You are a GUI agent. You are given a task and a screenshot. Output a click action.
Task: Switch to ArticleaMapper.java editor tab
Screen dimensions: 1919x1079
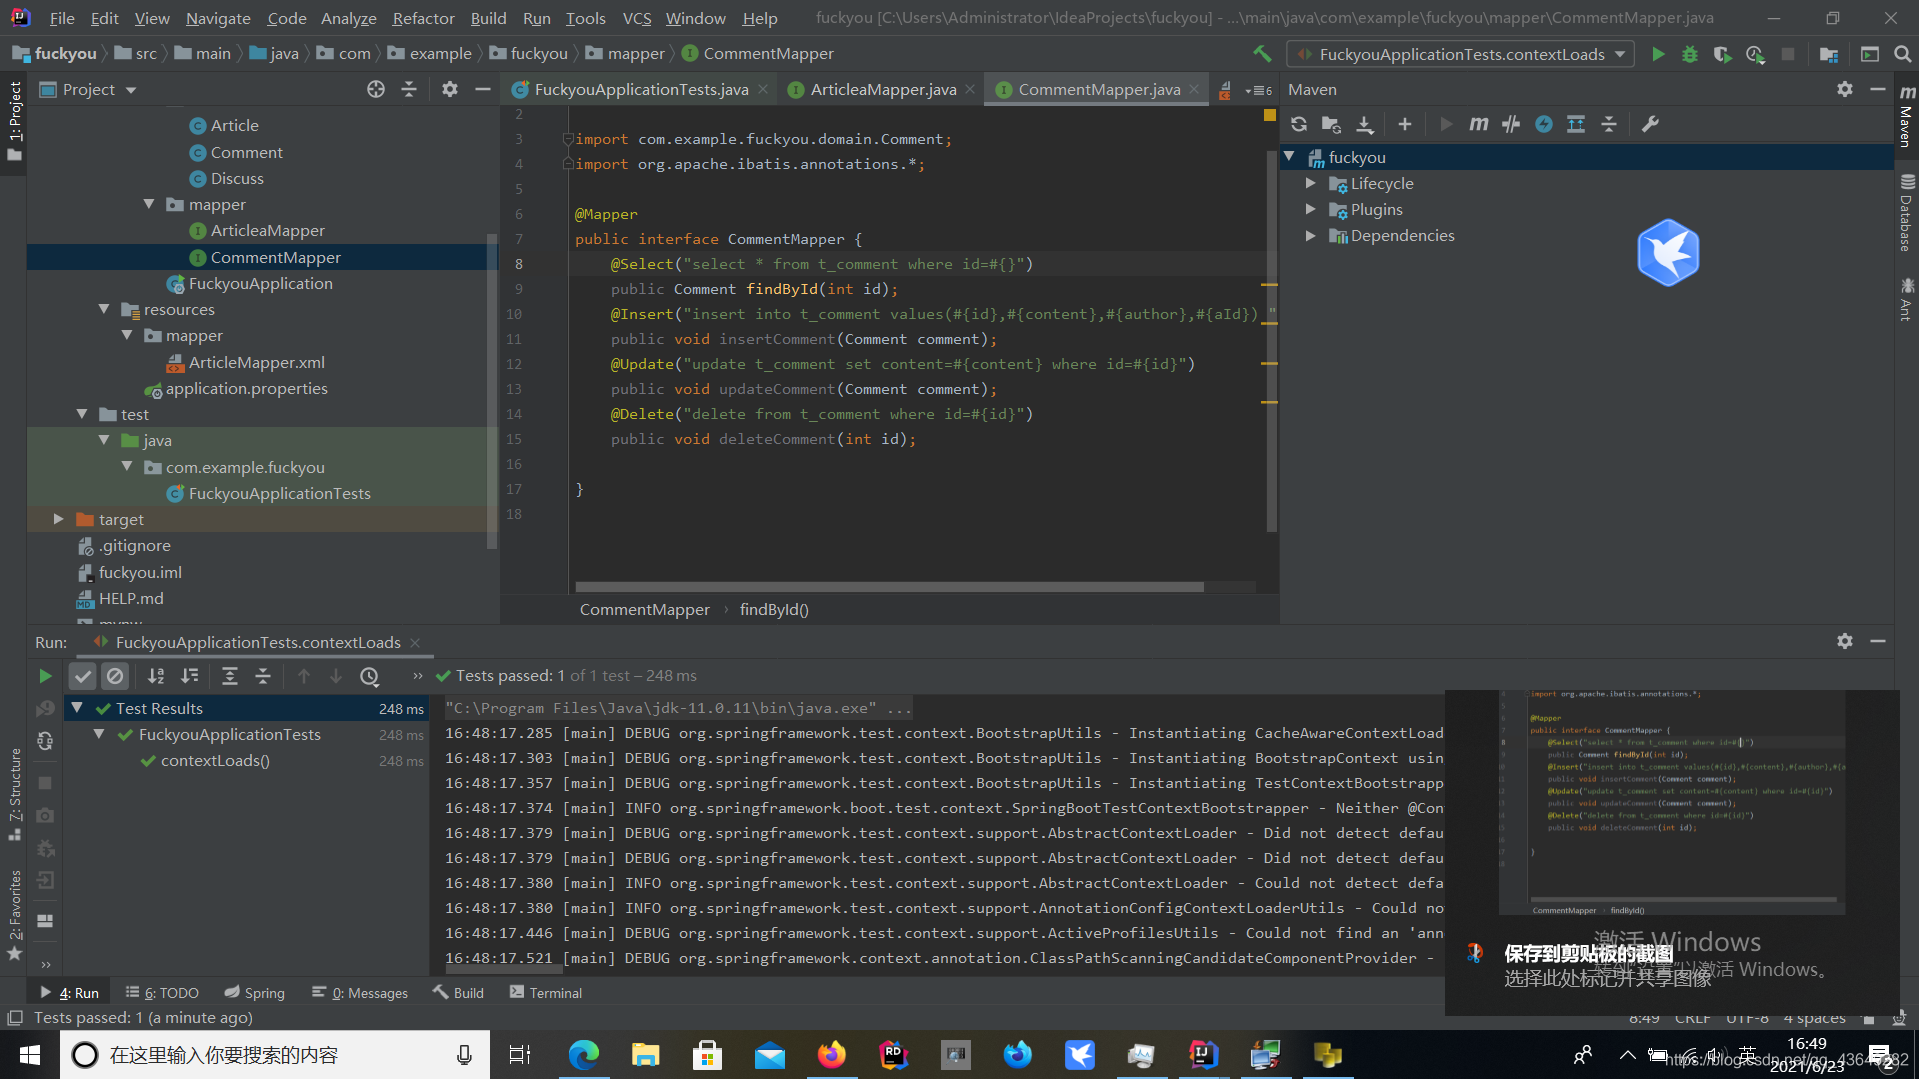coord(882,89)
